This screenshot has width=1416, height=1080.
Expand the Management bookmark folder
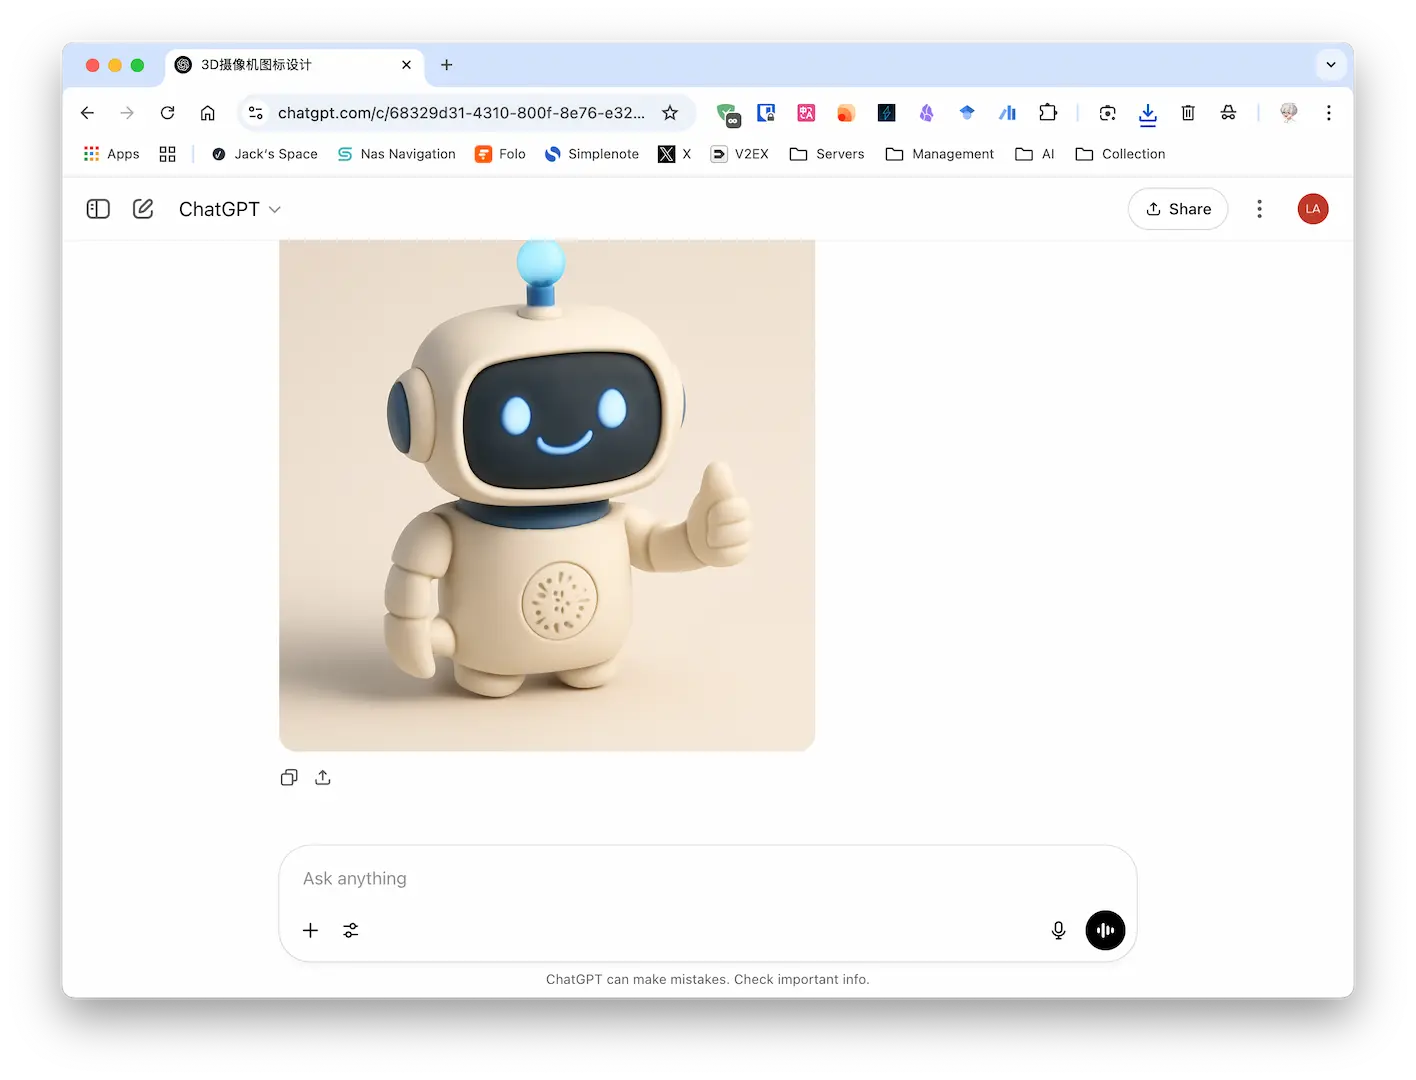[940, 154]
